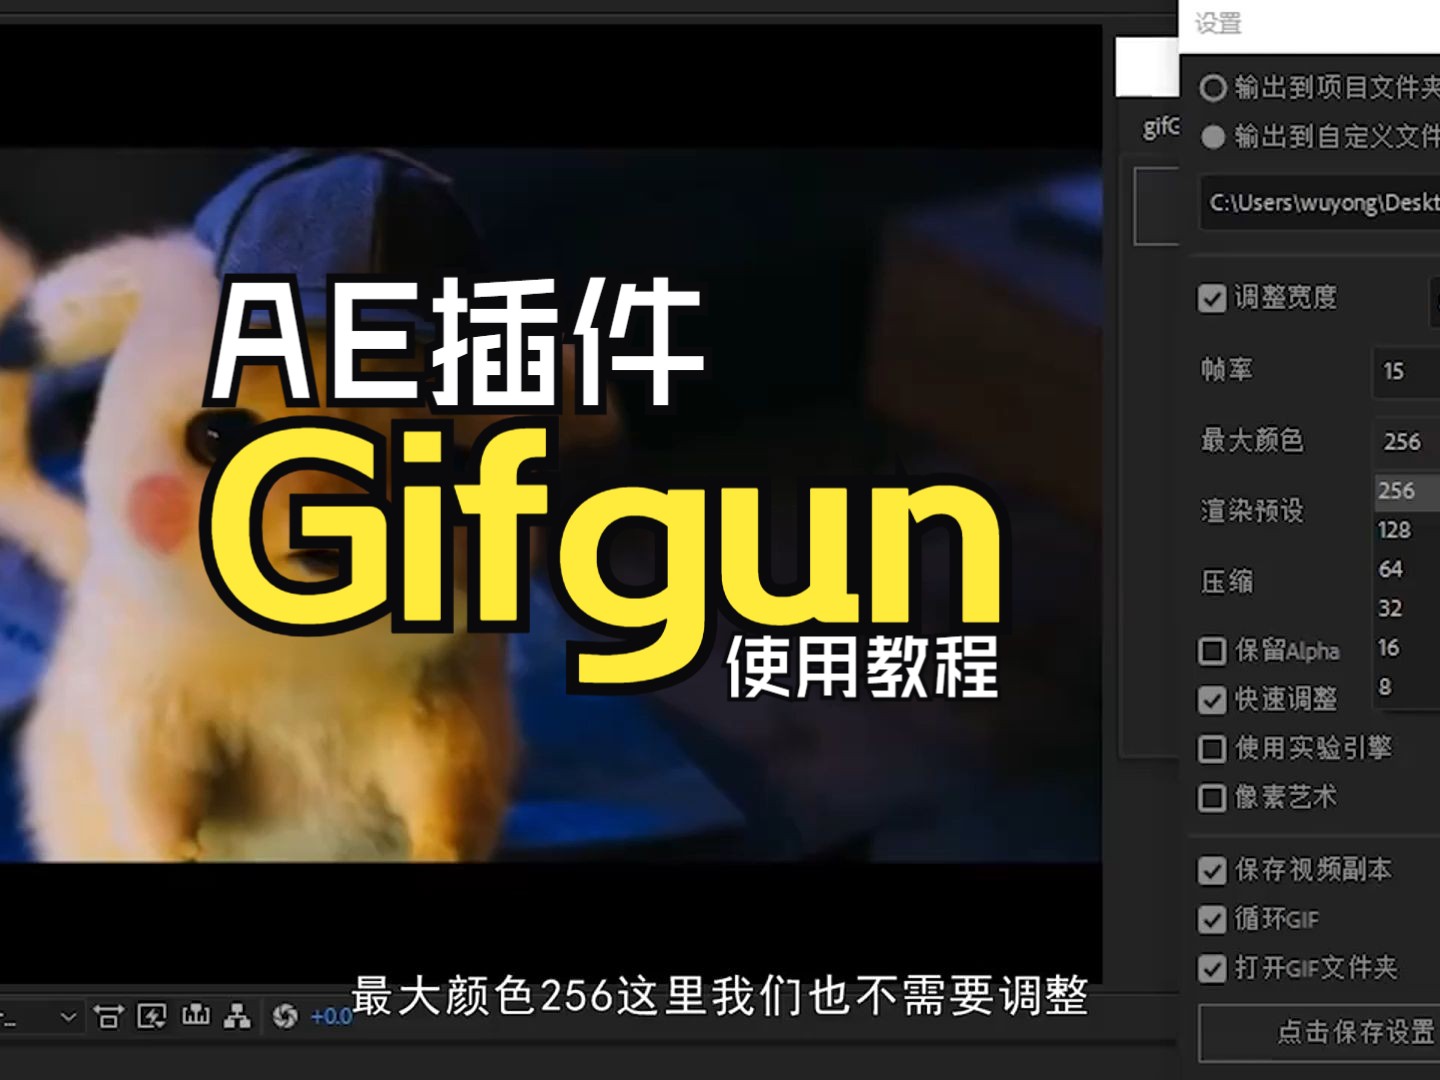The height and width of the screenshot is (1080, 1440).
Task: Select 输出到项目文件夹 radio option
Action: point(1213,88)
